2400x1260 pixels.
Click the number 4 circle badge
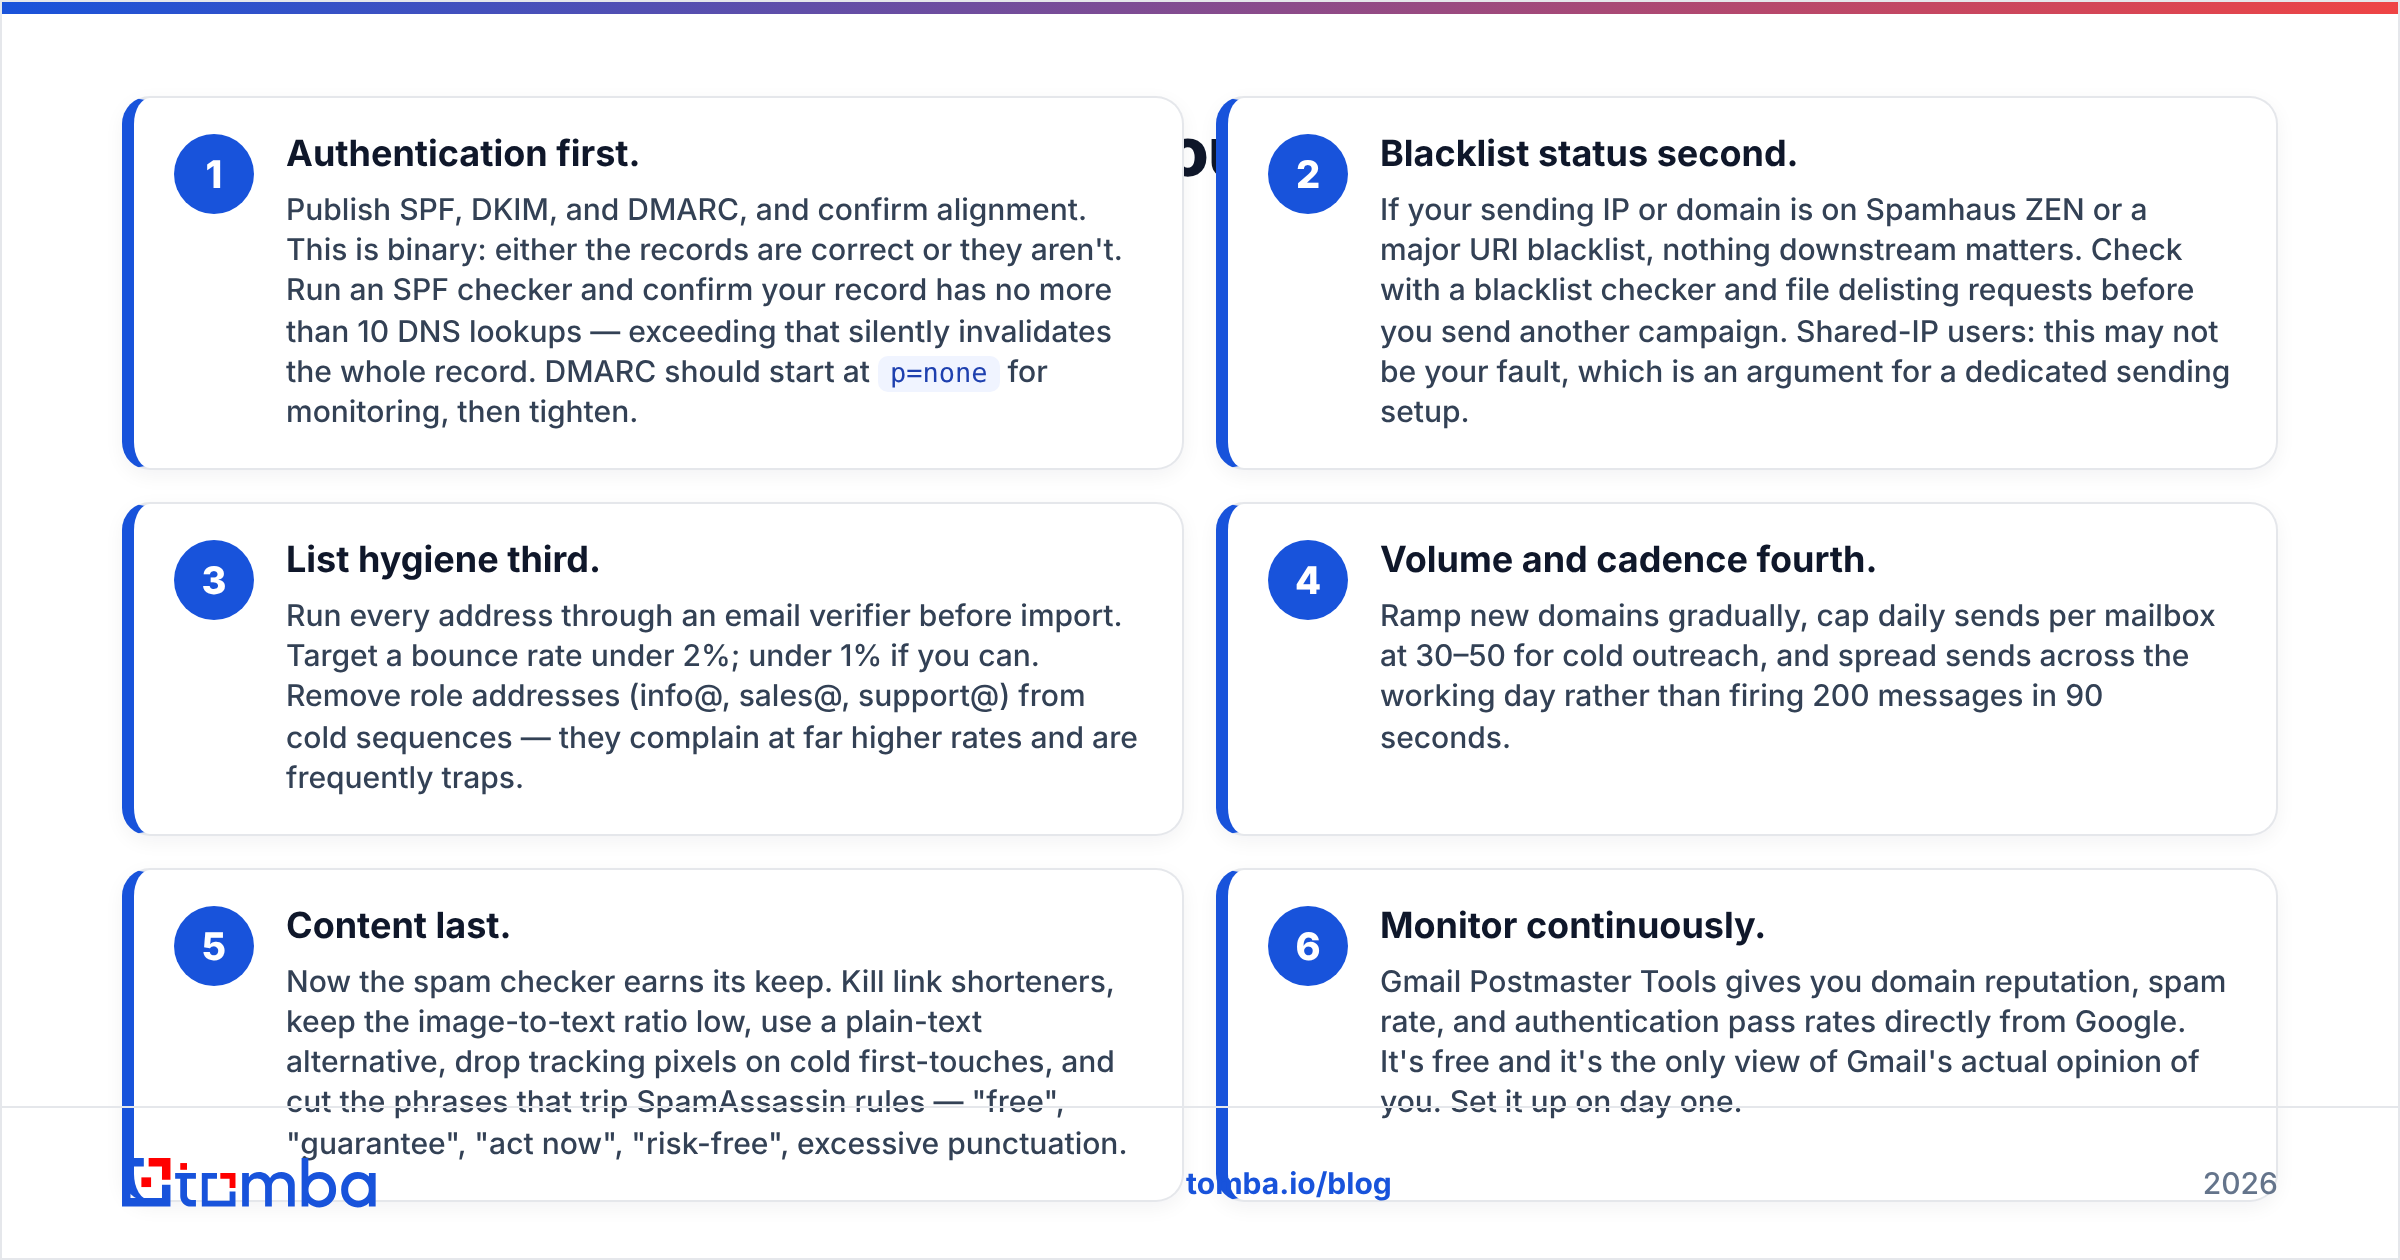(x=1308, y=580)
